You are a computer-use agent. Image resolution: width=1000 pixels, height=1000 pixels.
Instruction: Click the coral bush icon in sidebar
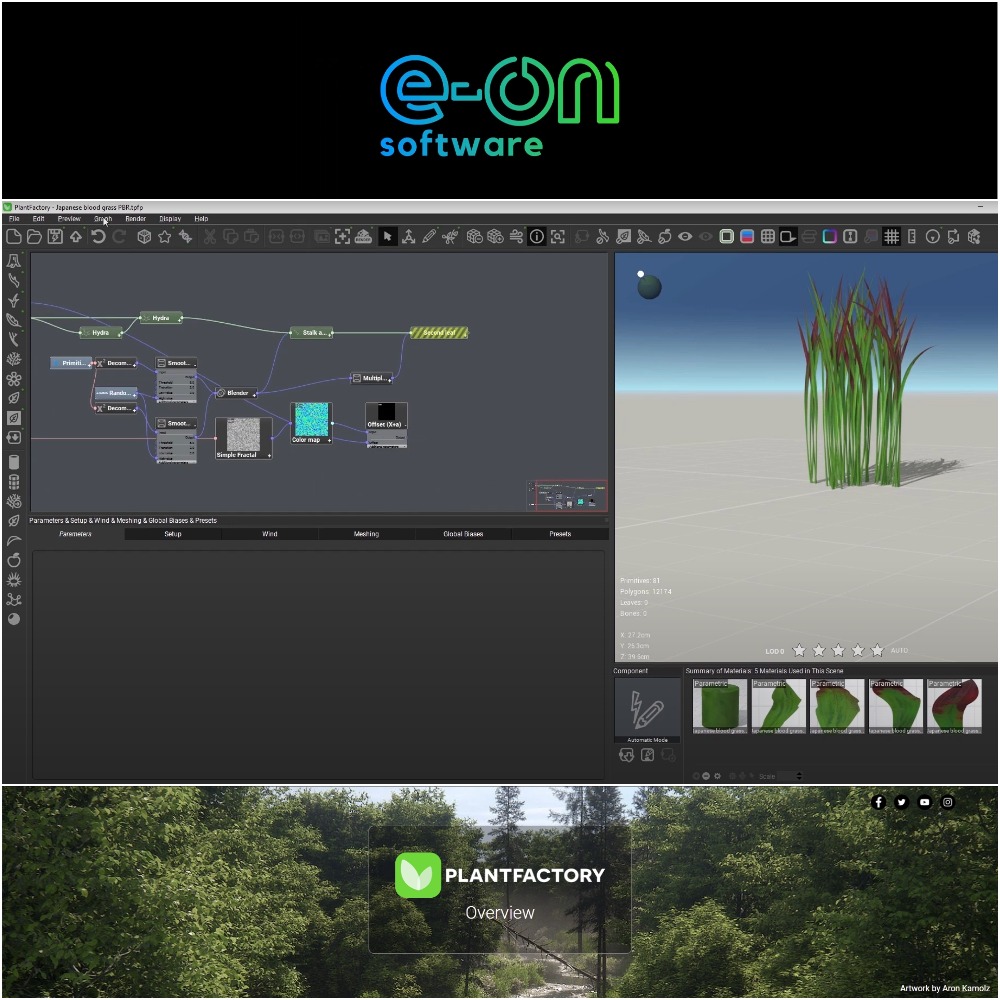point(13,359)
